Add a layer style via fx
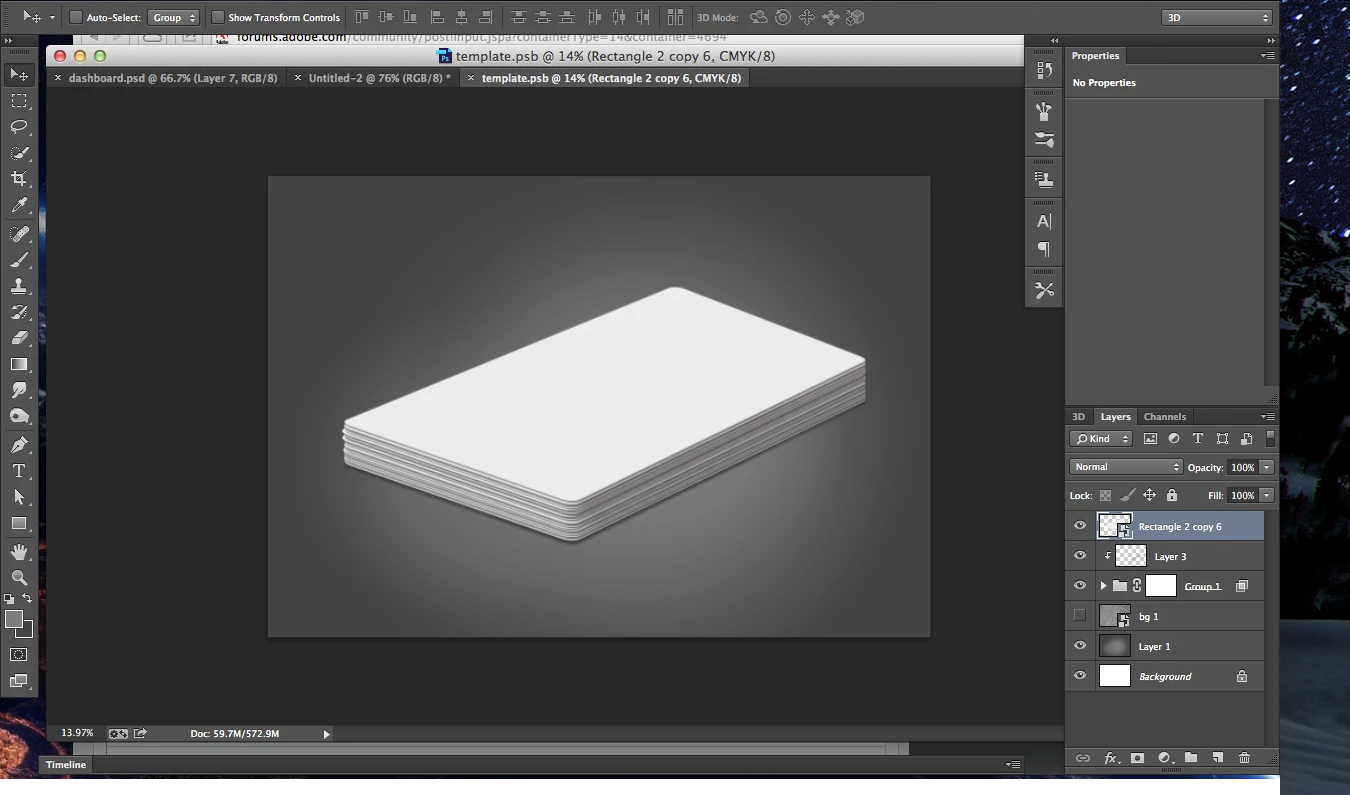Viewport: 1350px width, 795px height. pyautogui.click(x=1110, y=758)
